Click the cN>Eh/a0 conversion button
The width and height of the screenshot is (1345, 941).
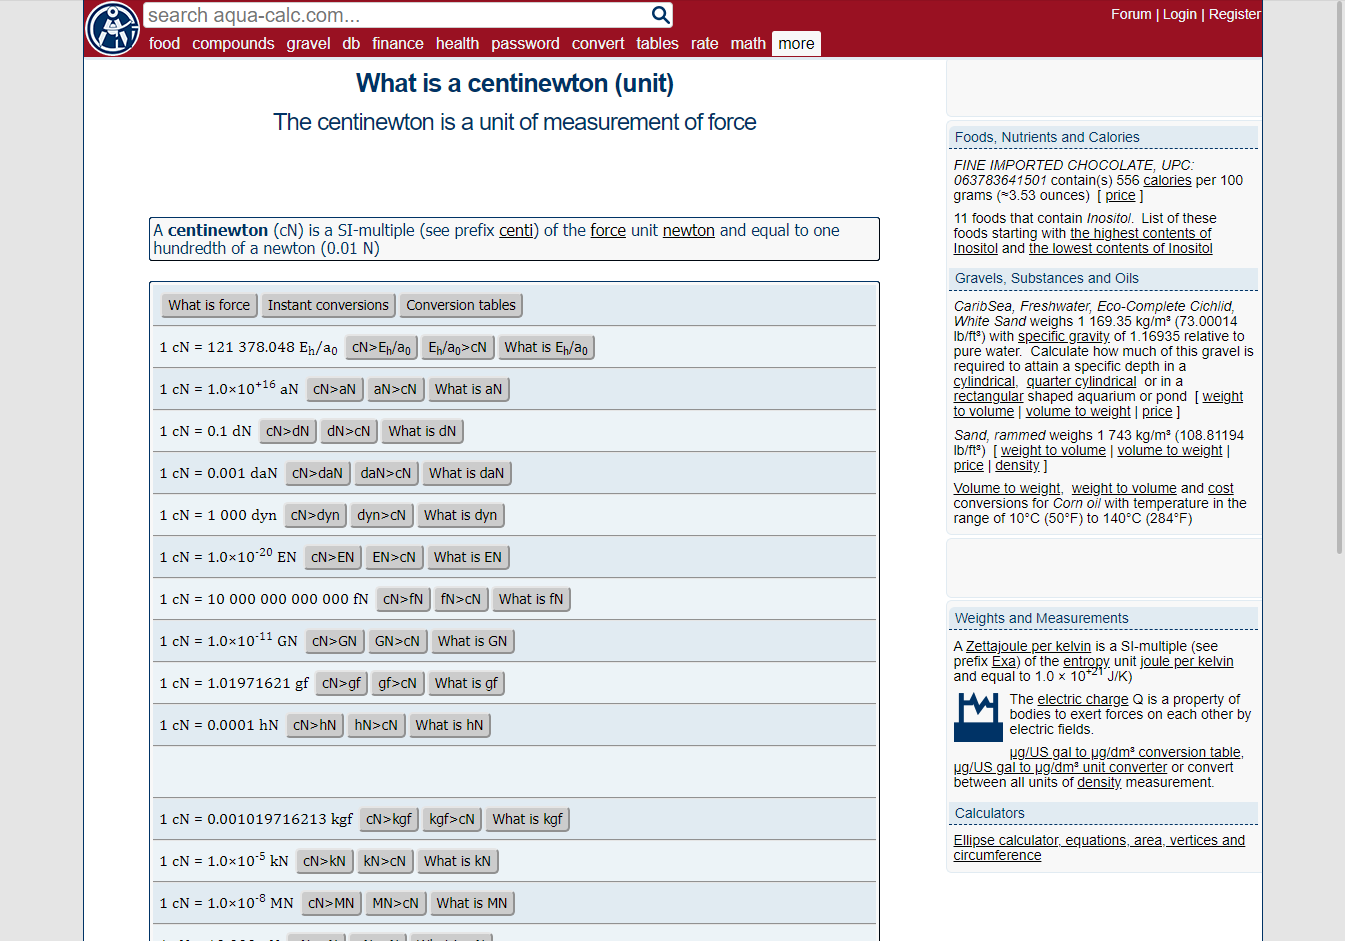381,347
